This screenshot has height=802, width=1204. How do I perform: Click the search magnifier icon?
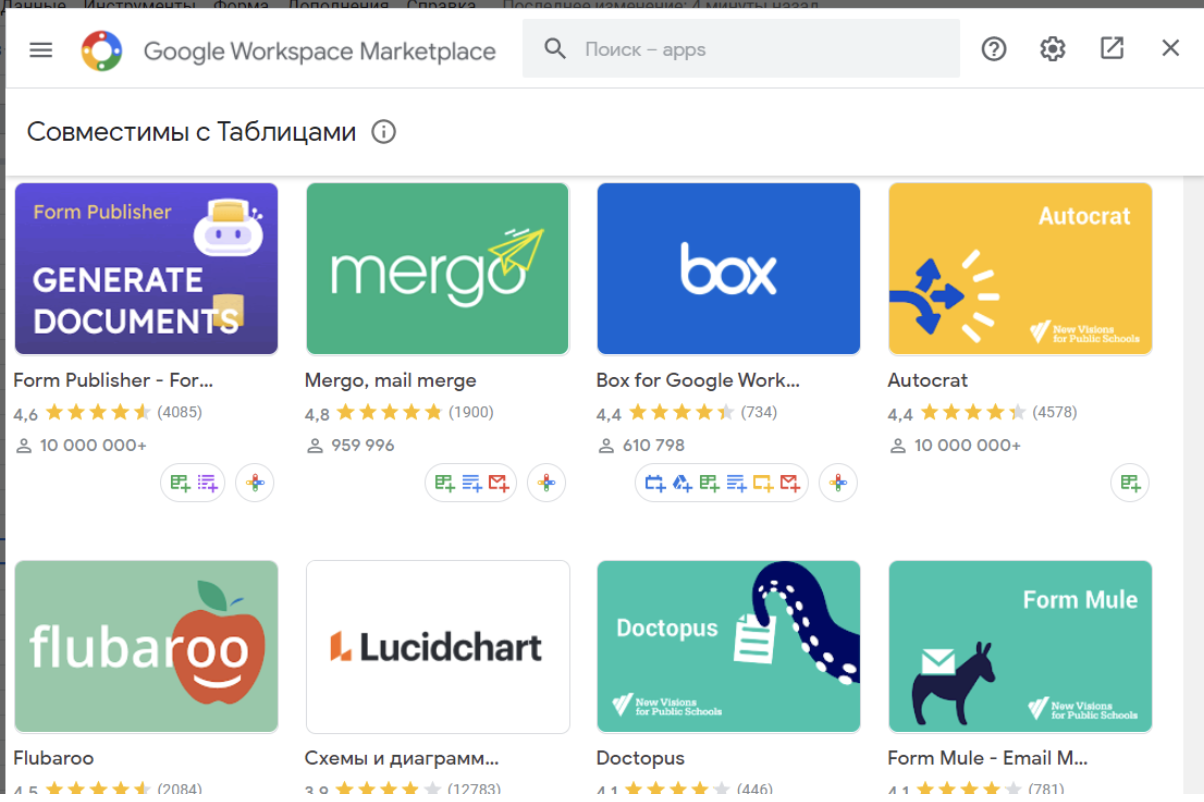pos(555,48)
